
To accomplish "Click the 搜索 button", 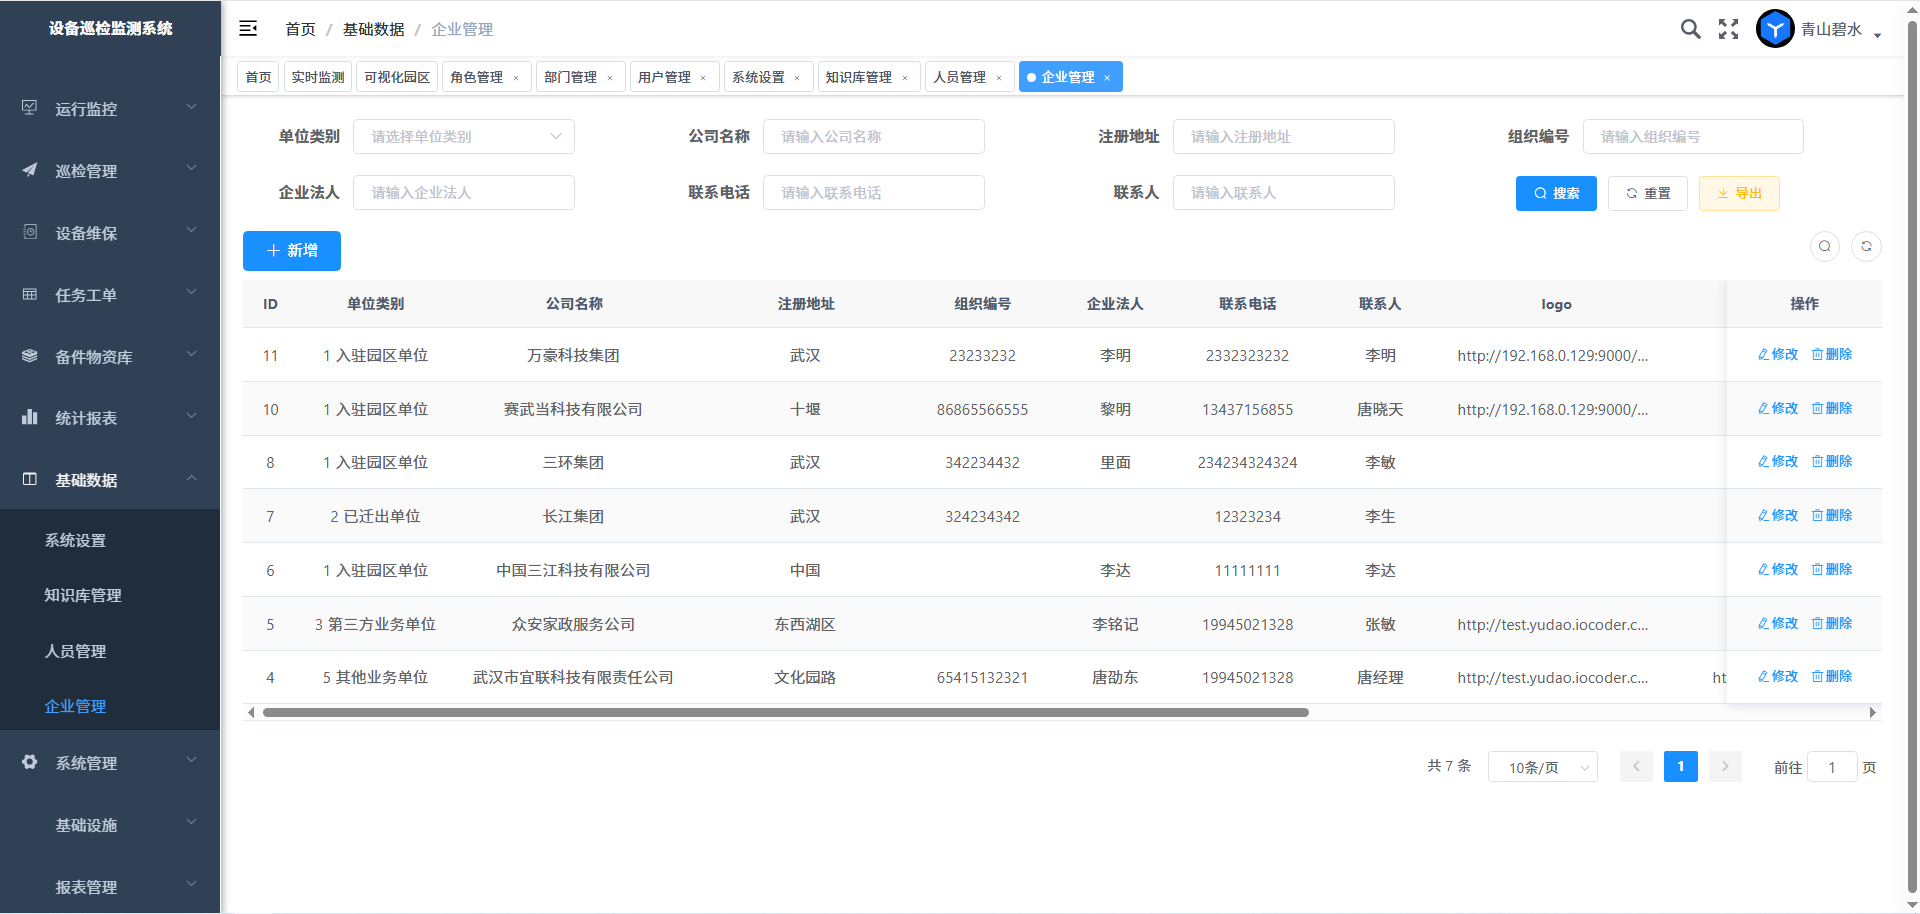I will pos(1556,193).
